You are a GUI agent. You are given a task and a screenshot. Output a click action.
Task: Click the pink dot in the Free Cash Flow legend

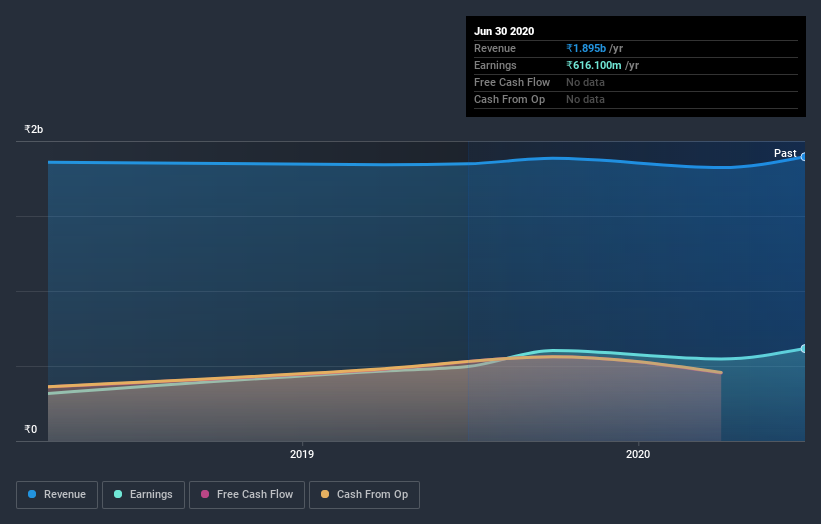click(x=205, y=494)
